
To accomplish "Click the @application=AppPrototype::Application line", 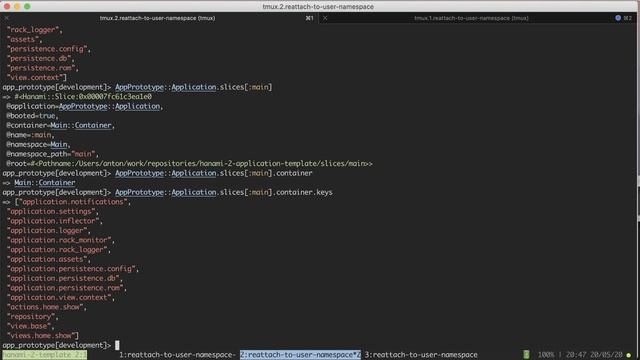I will (x=85, y=106).
